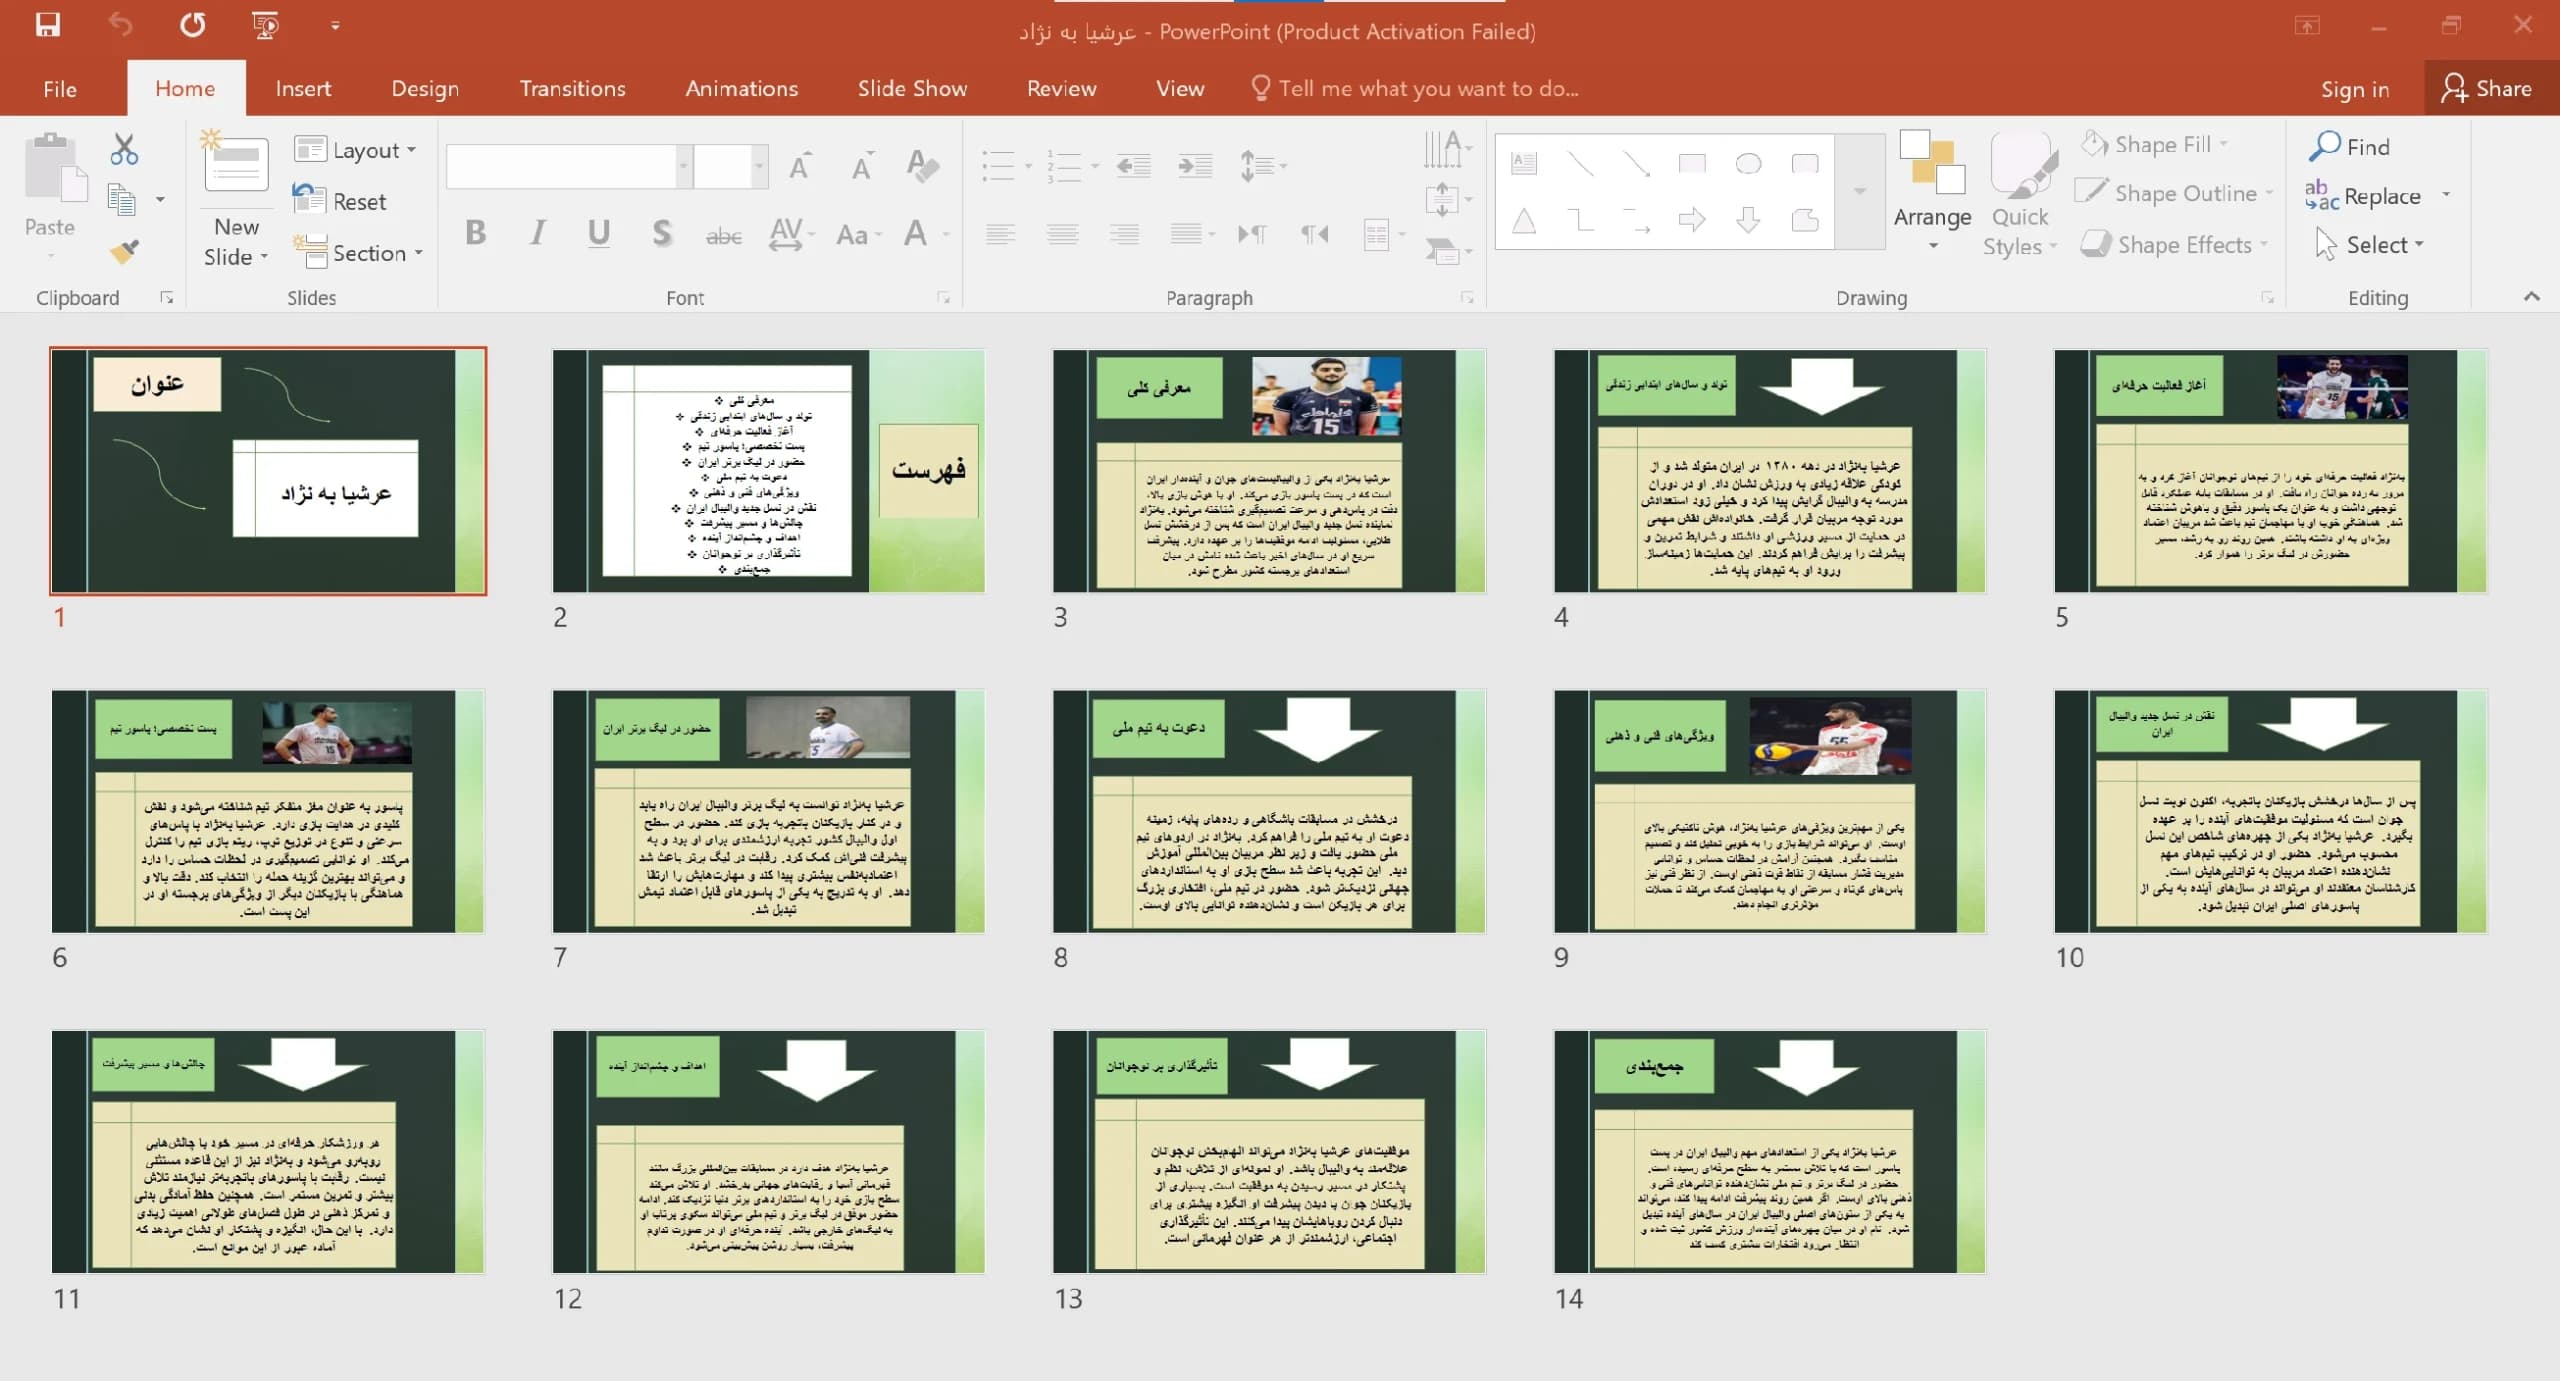Click the Repeat icon in title bar
Image resolution: width=2560 pixels, height=1381 pixels.
tap(192, 24)
